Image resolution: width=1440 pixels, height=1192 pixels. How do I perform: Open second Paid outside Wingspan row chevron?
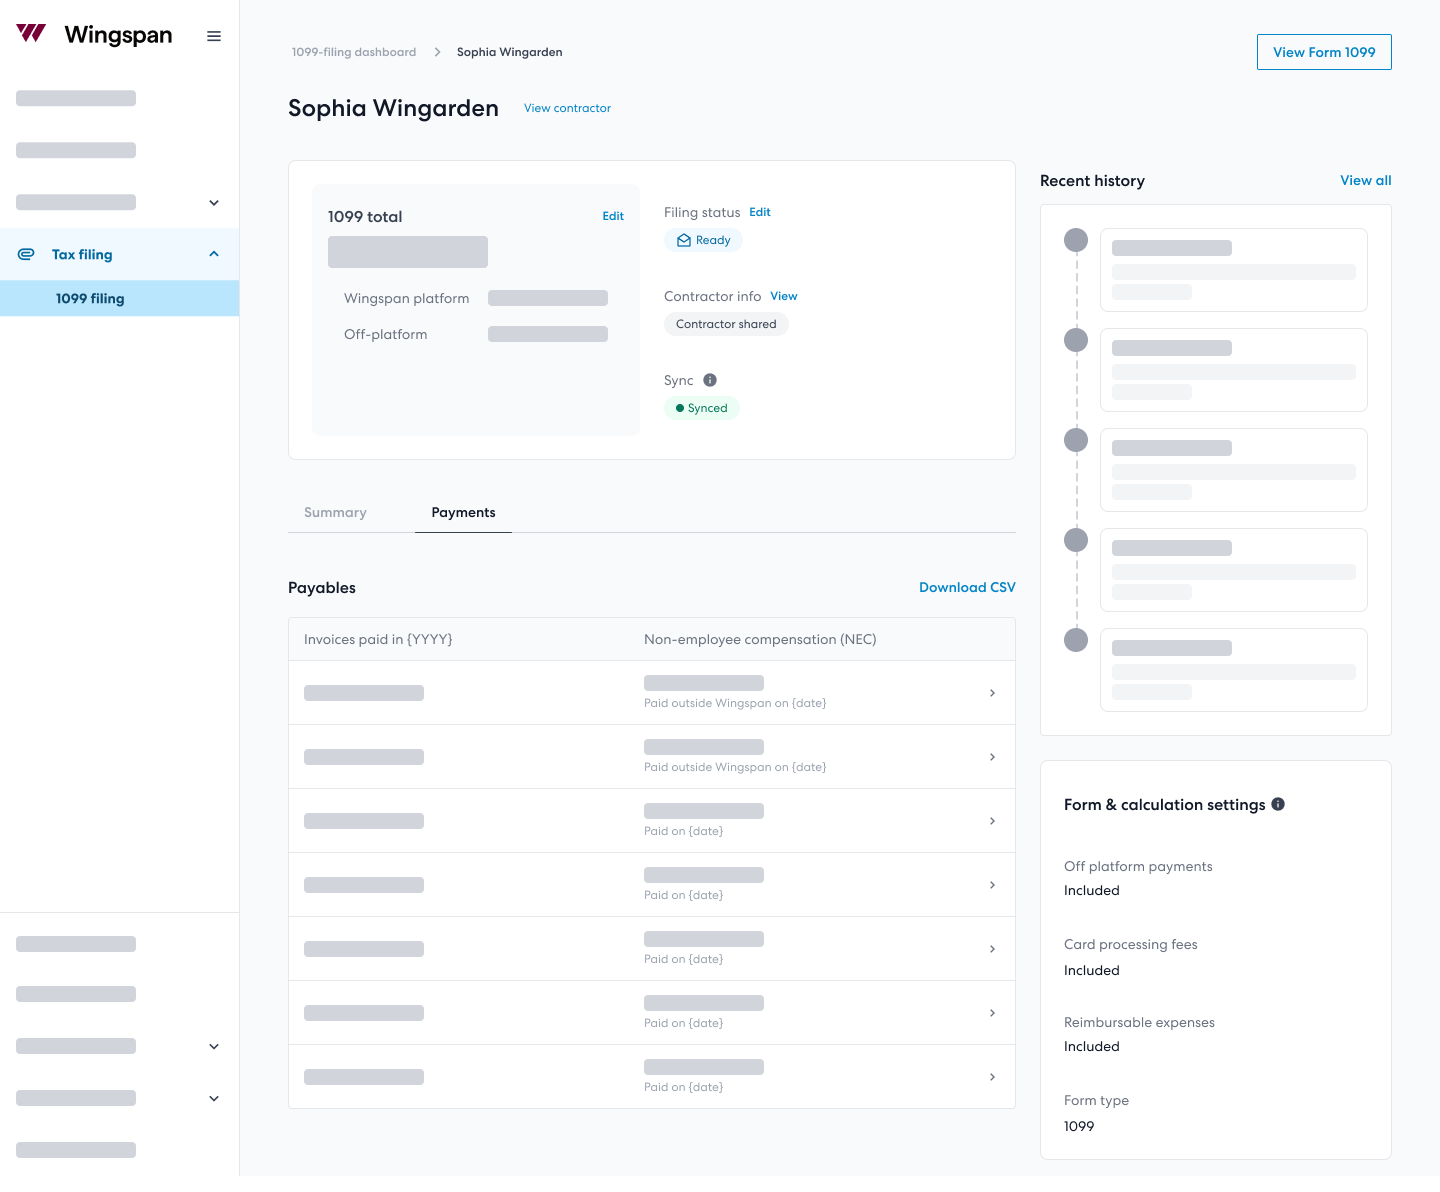click(x=992, y=757)
